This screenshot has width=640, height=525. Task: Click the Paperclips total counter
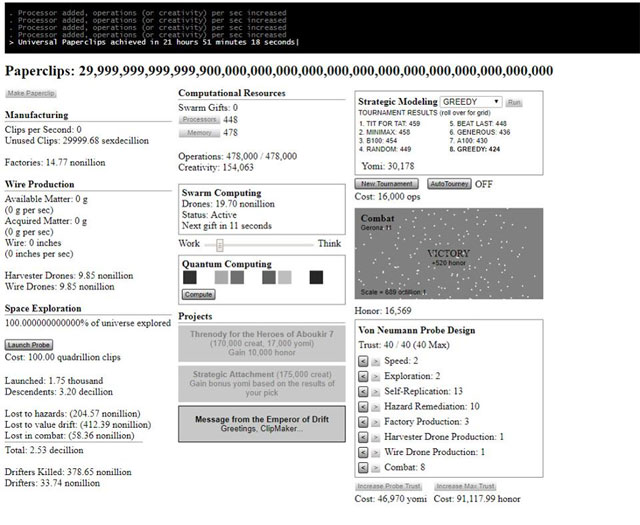click(279, 71)
